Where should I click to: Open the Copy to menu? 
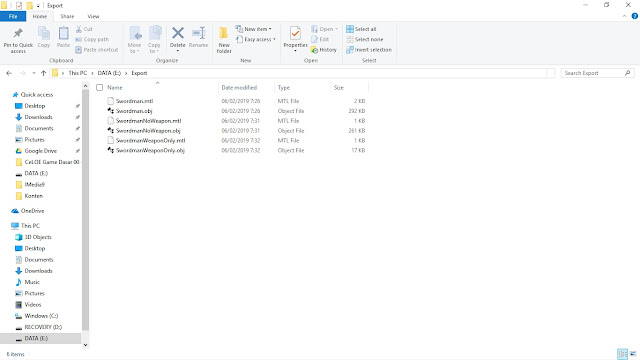tap(154, 40)
